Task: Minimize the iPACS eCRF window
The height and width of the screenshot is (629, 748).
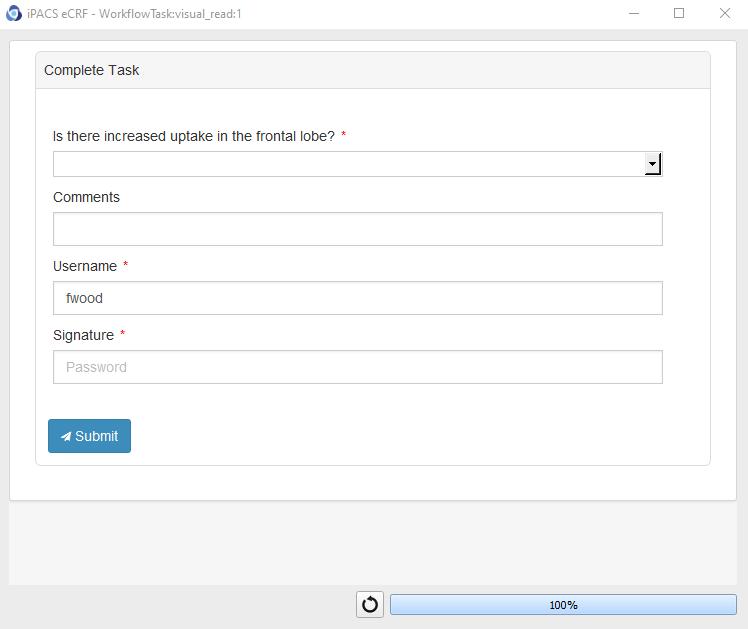Action: tap(634, 14)
